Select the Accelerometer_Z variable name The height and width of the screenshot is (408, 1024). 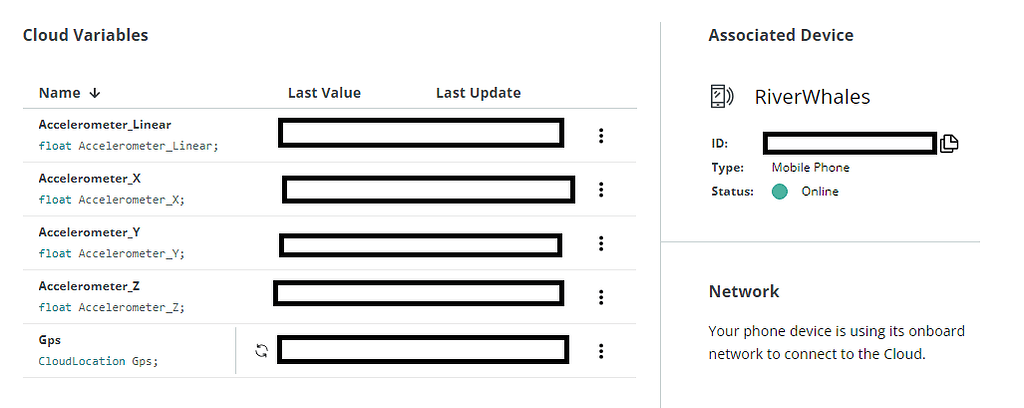88,286
